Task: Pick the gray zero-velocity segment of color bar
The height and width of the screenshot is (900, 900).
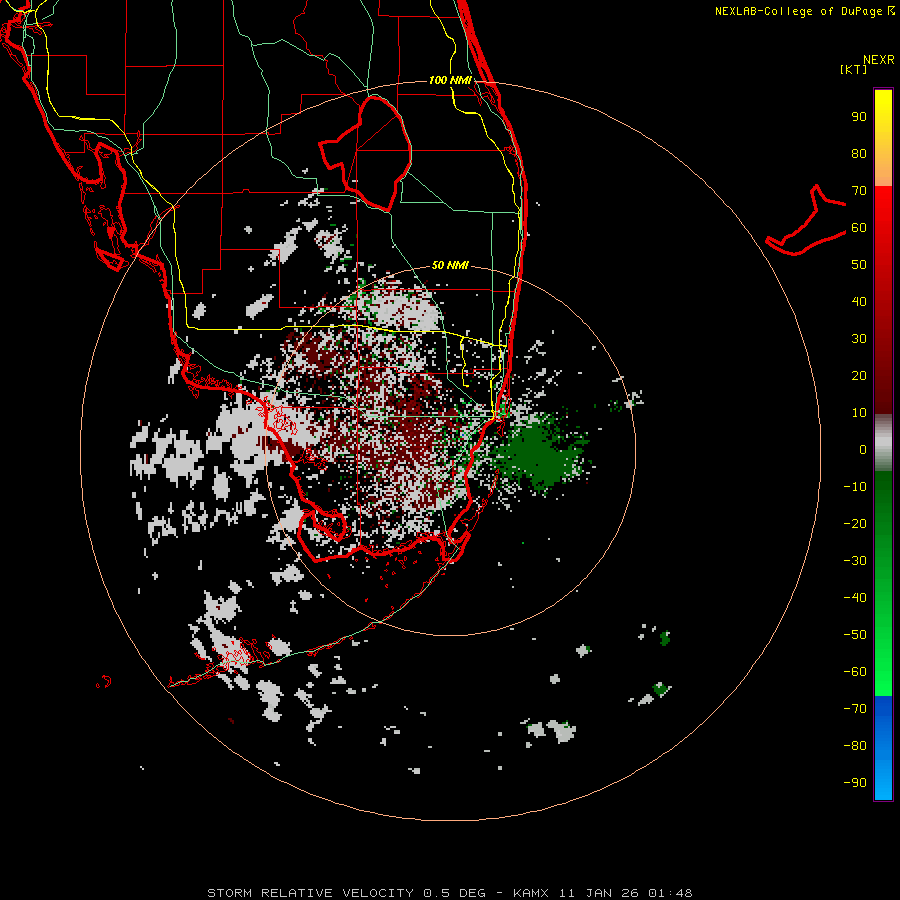Action: [883, 443]
